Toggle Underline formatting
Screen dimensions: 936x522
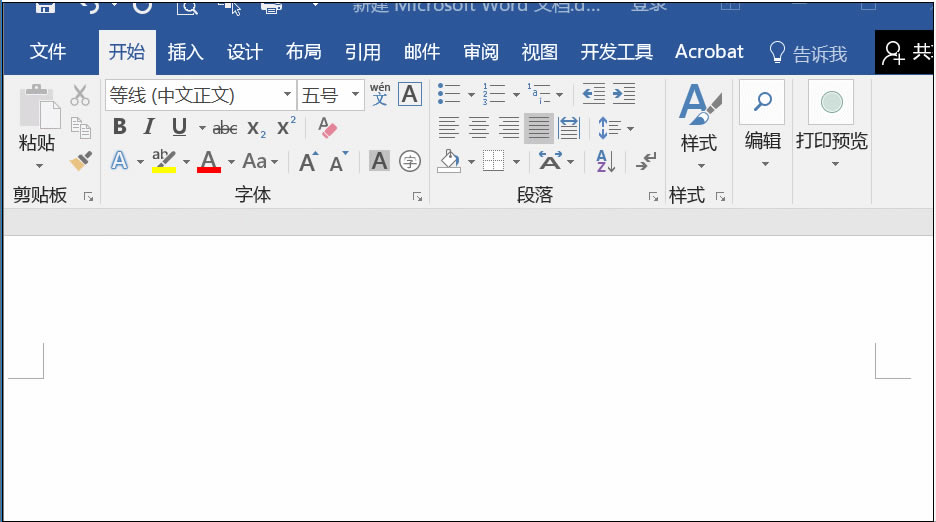coord(179,127)
